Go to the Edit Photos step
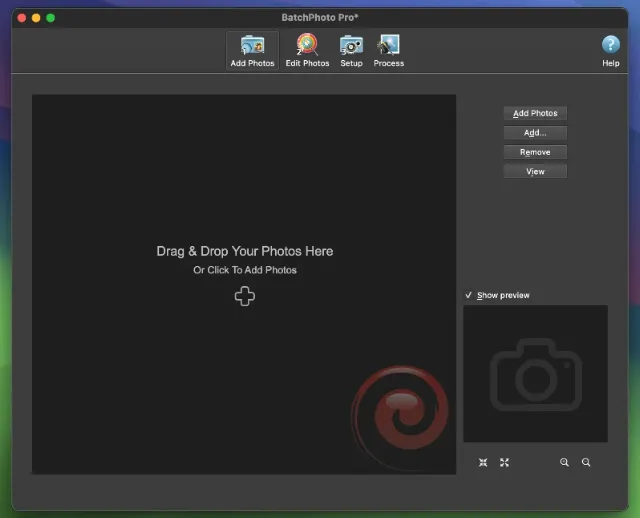640x518 pixels. (x=307, y=51)
